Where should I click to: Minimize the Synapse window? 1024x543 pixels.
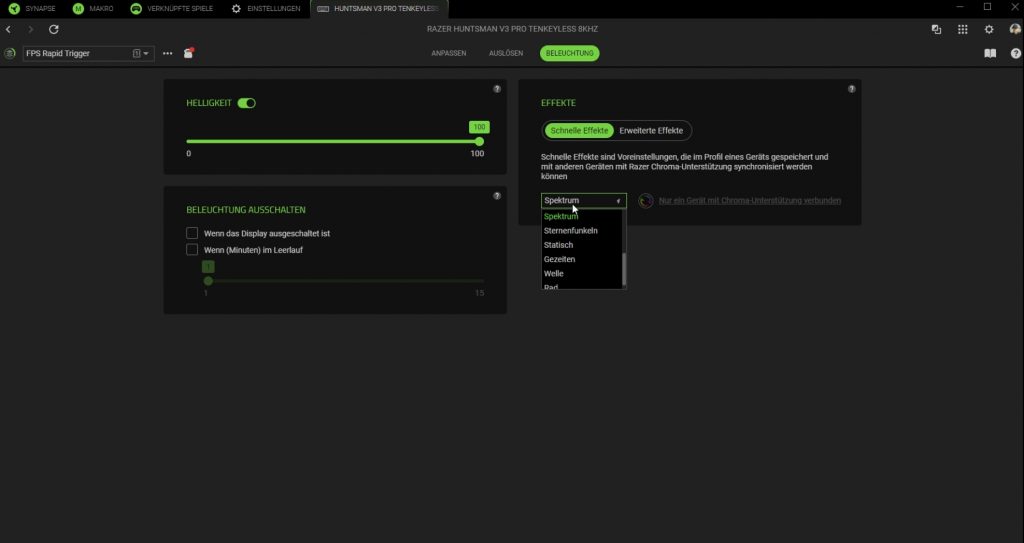pos(960,7)
